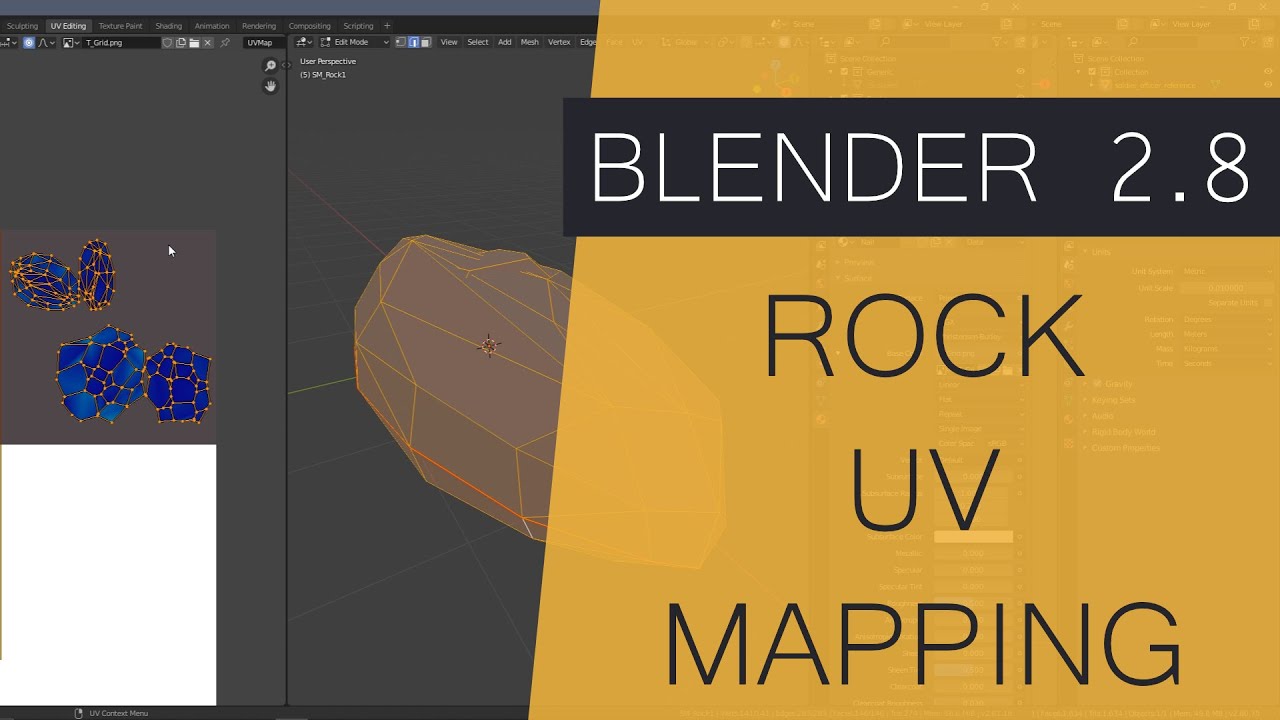The width and height of the screenshot is (1280, 720).
Task: Click the shield icon to fake-user the image
Action: coord(168,43)
